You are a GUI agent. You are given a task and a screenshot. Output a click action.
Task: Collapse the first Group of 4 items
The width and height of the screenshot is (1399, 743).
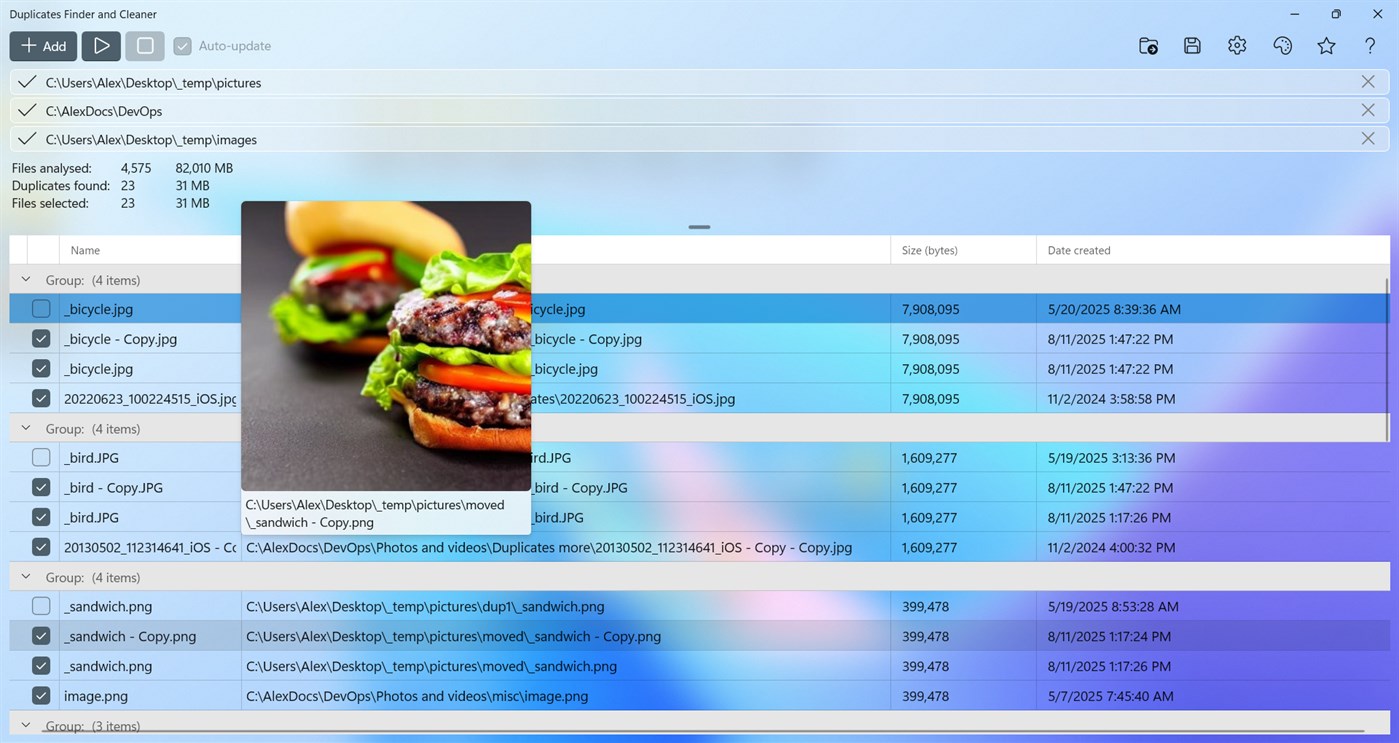pyautogui.click(x=26, y=279)
